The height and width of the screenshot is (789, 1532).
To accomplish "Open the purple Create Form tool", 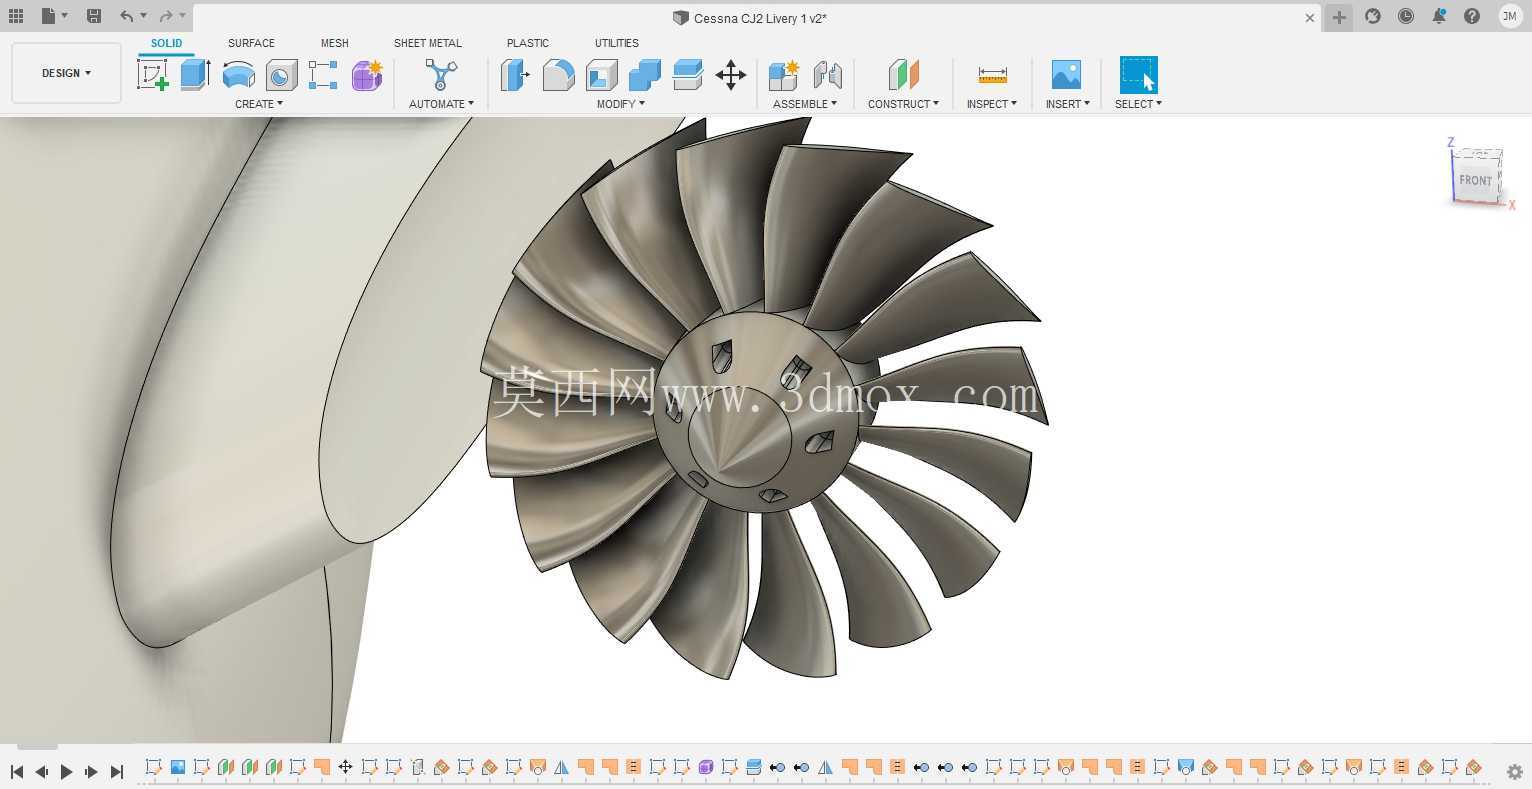I will (x=367, y=75).
